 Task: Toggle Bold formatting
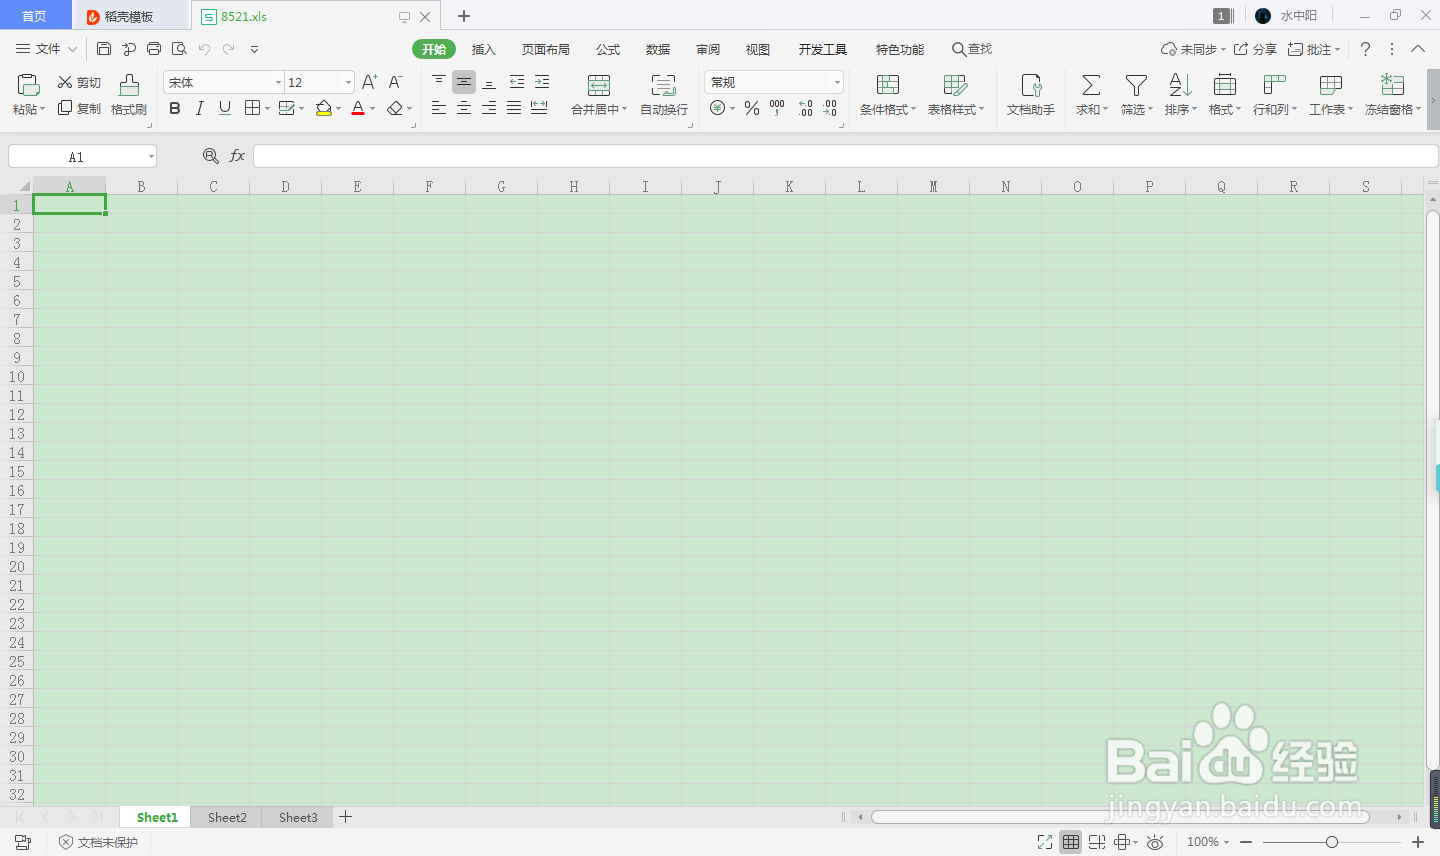(175, 108)
